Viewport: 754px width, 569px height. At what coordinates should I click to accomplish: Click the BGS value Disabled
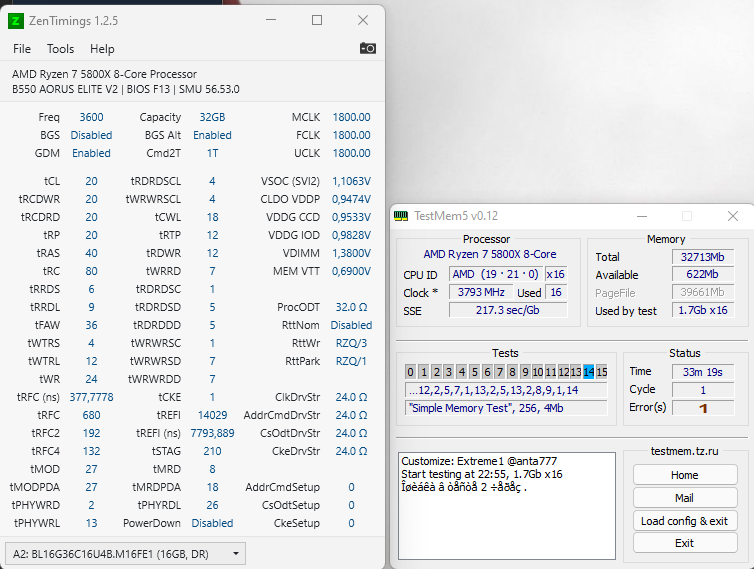pos(91,135)
